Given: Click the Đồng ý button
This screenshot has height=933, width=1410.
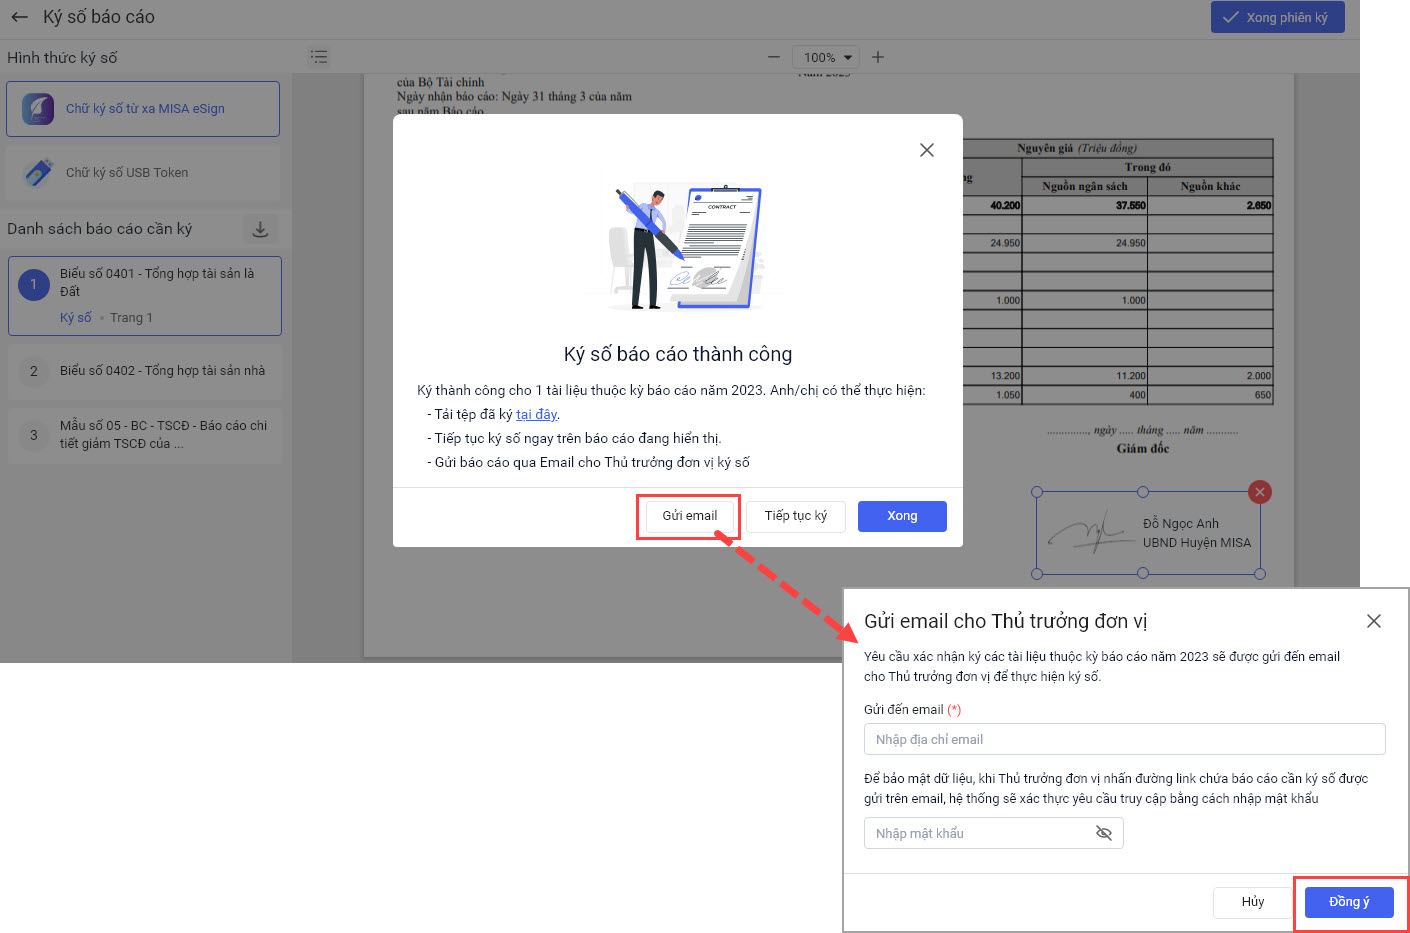Looking at the screenshot, I should [1349, 902].
